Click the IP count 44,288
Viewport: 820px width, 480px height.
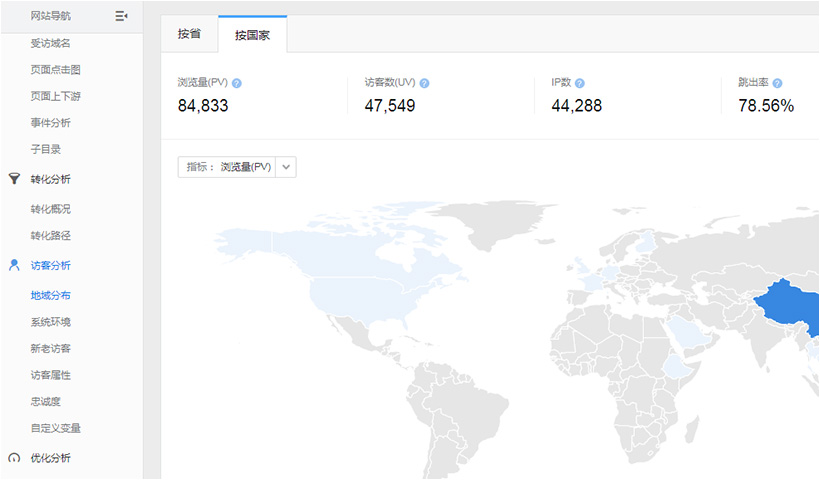577,106
